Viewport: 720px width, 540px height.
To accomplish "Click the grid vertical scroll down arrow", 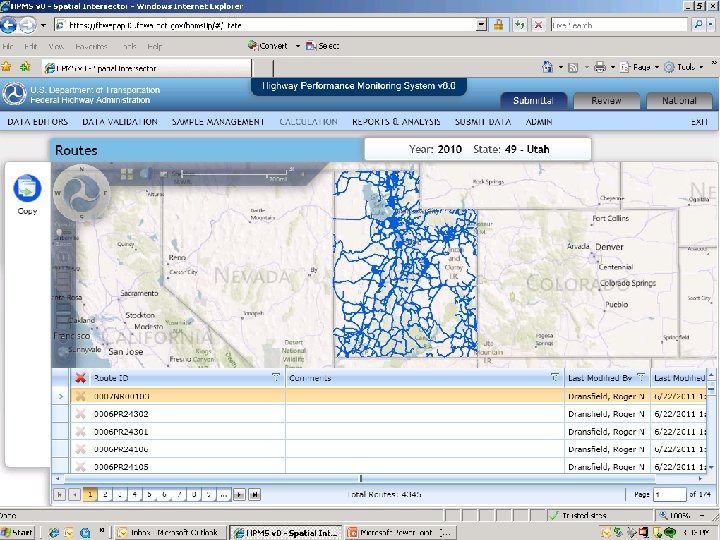I will click(711, 467).
